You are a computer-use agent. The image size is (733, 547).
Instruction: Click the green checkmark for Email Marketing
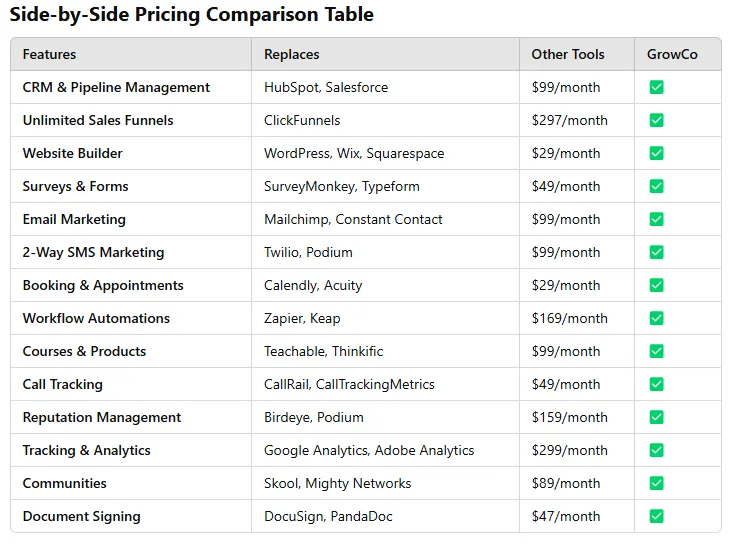(x=656, y=219)
